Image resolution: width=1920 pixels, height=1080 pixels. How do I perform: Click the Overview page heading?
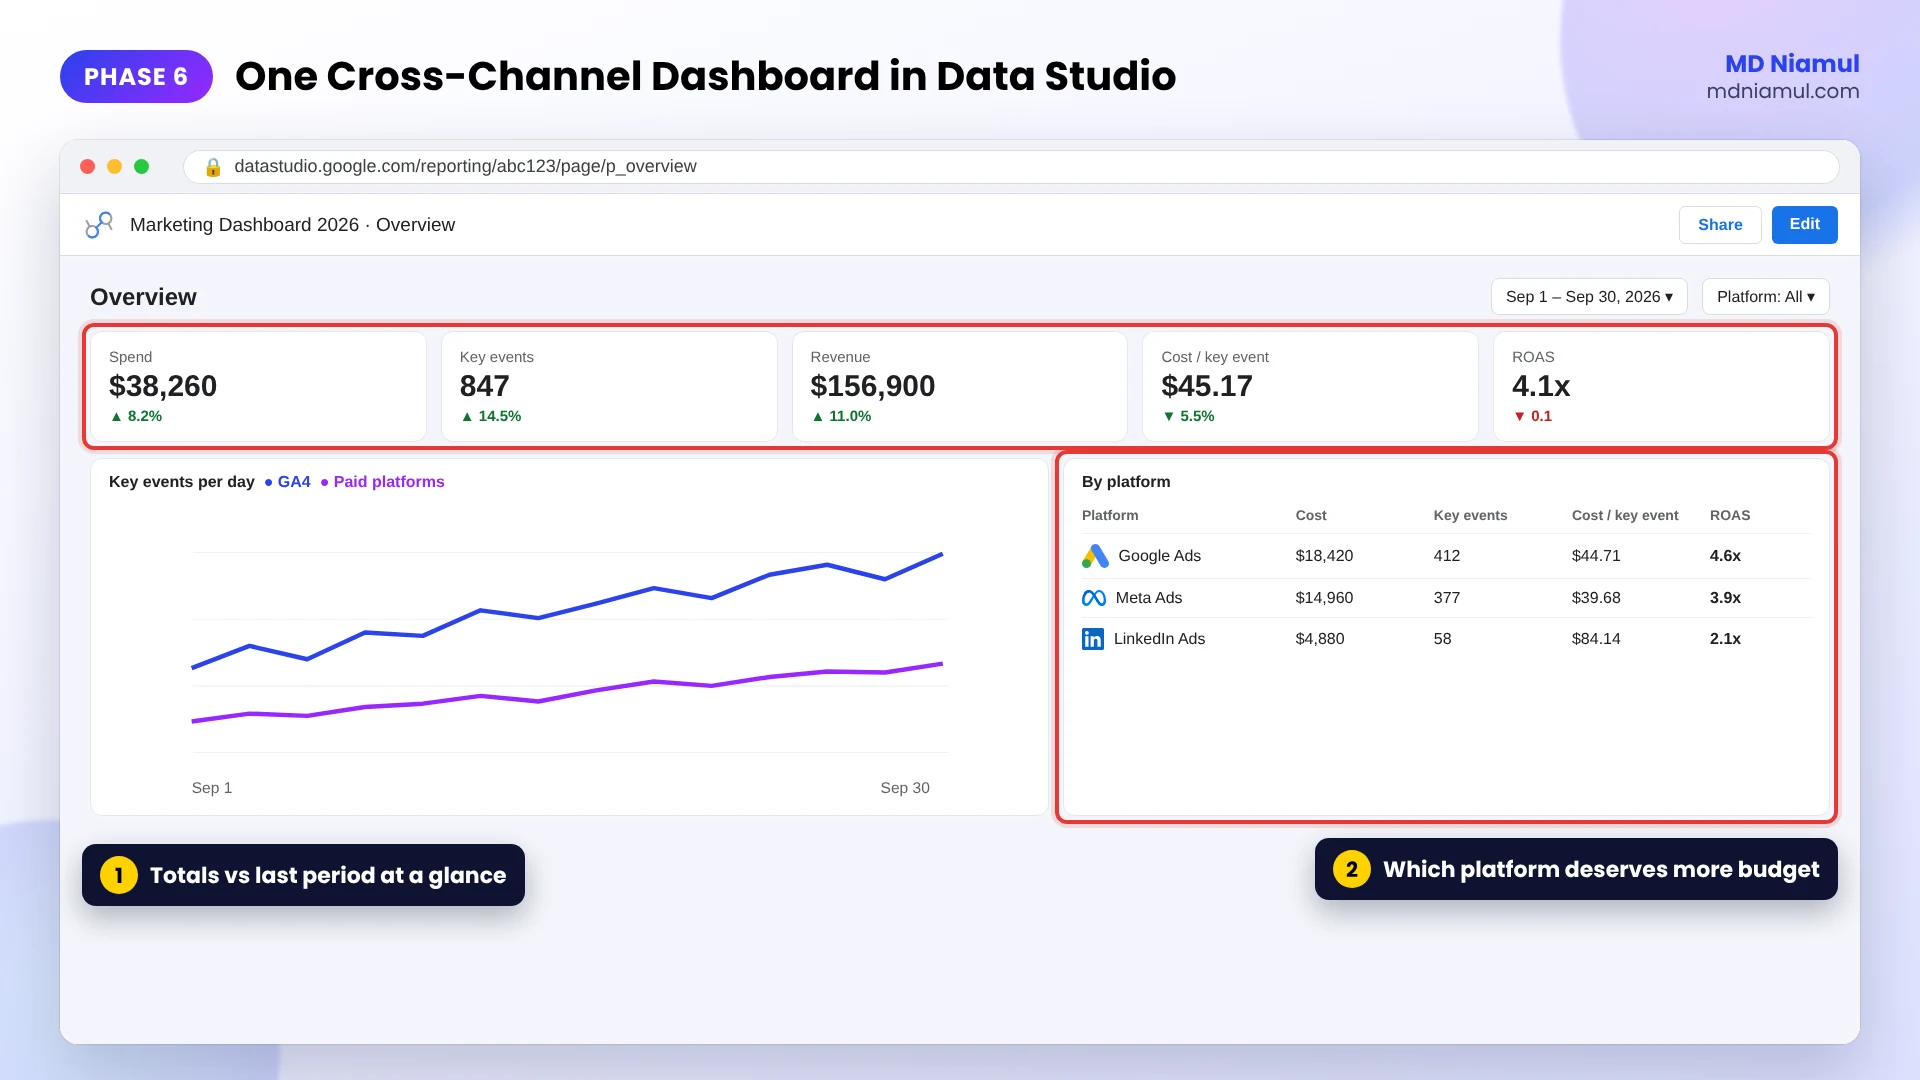[x=143, y=298]
